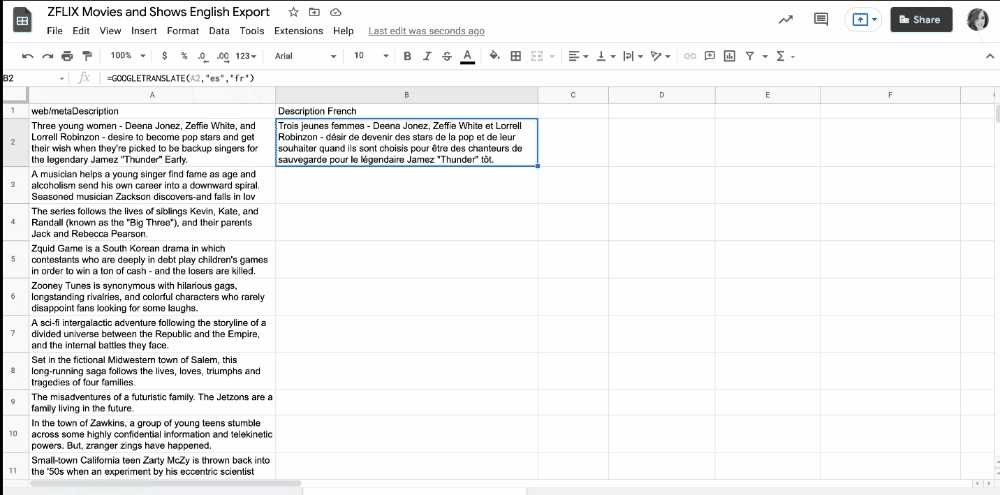Screen dimensions: 1000x495
Task: Insert a comment via toolbar icon
Action: (x=709, y=56)
